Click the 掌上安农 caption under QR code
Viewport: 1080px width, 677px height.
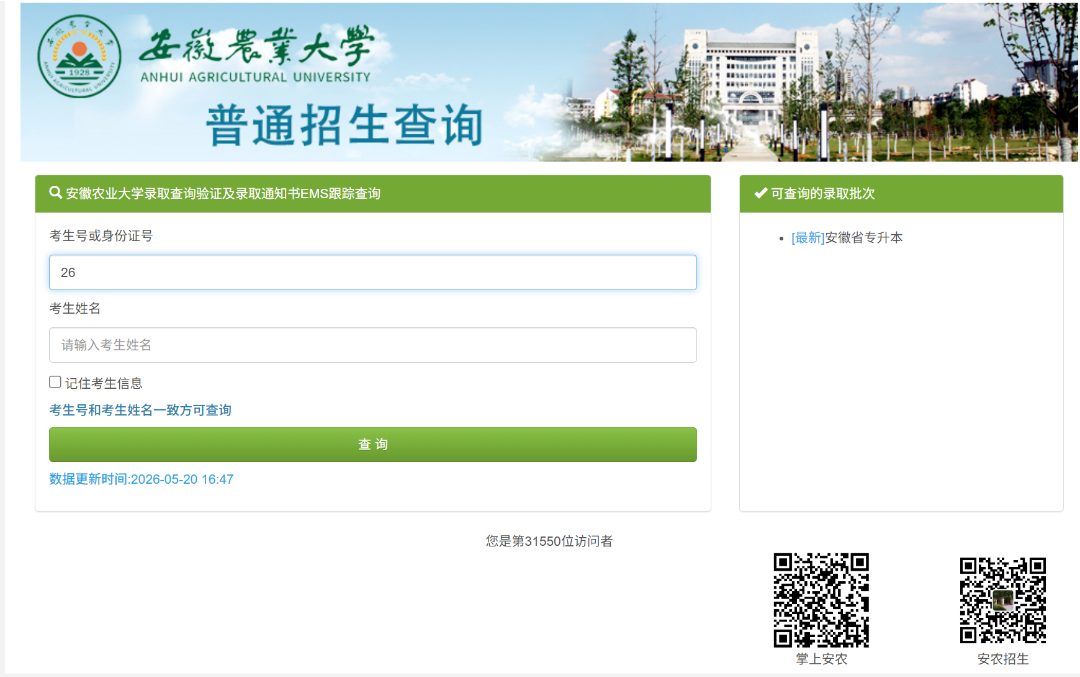coord(821,658)
